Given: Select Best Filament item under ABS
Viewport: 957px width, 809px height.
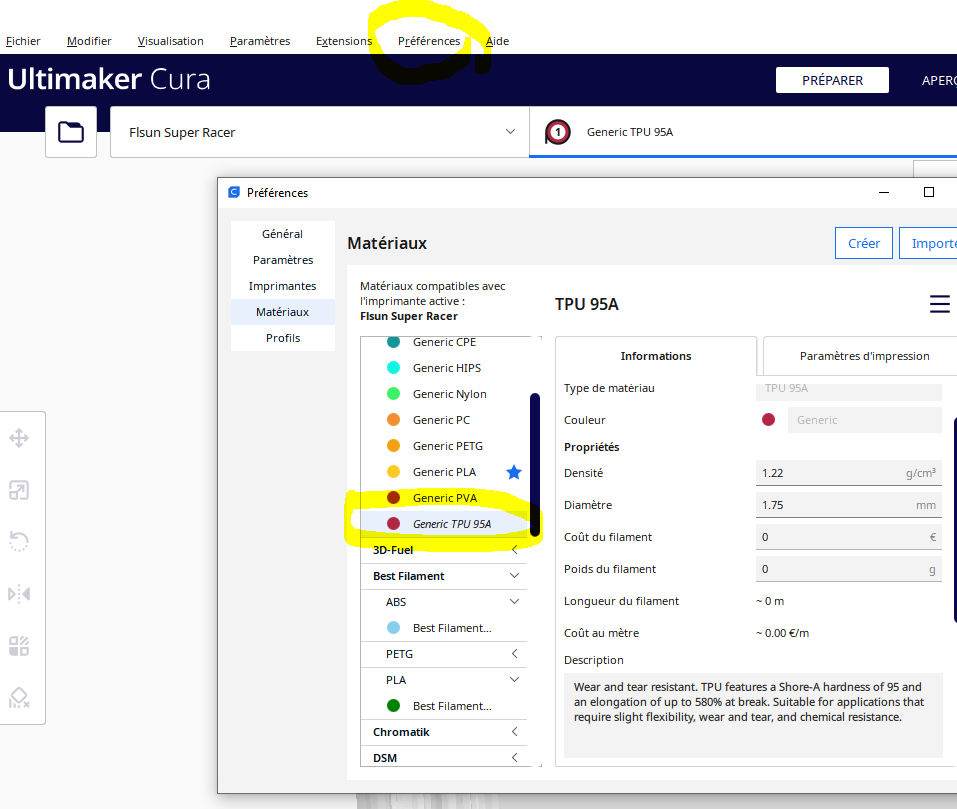Looking at the screenshot, I should click(444, 628).
